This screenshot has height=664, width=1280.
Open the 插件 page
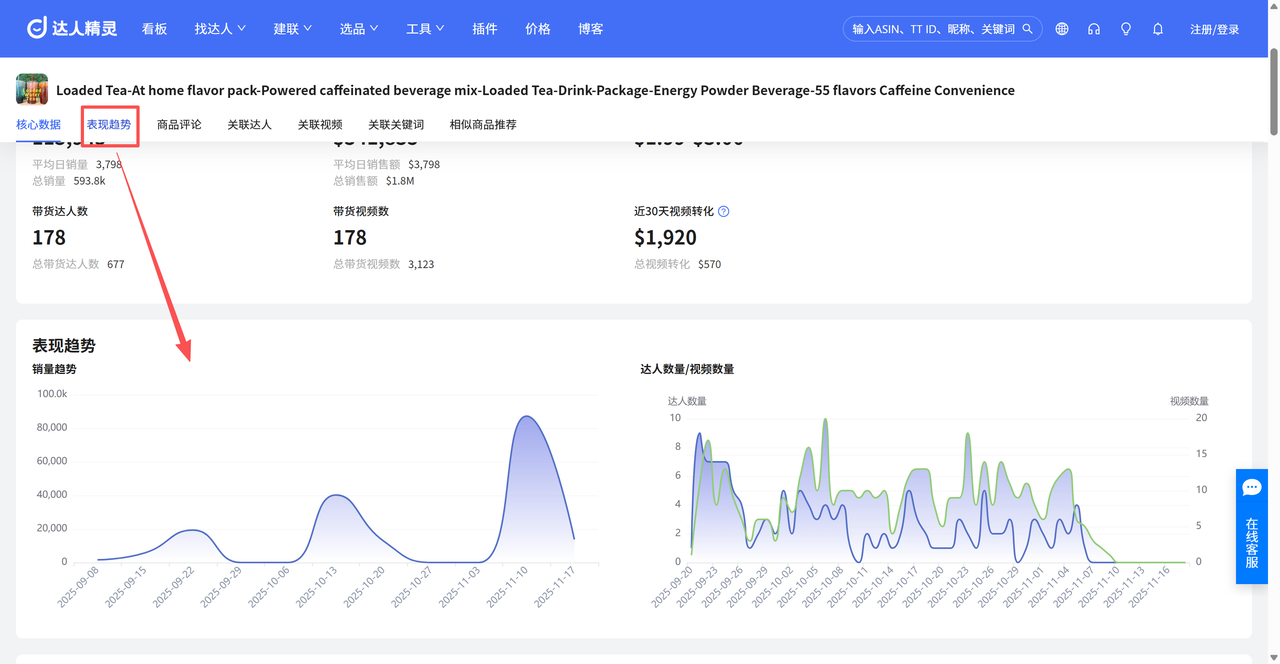point(485,29)
